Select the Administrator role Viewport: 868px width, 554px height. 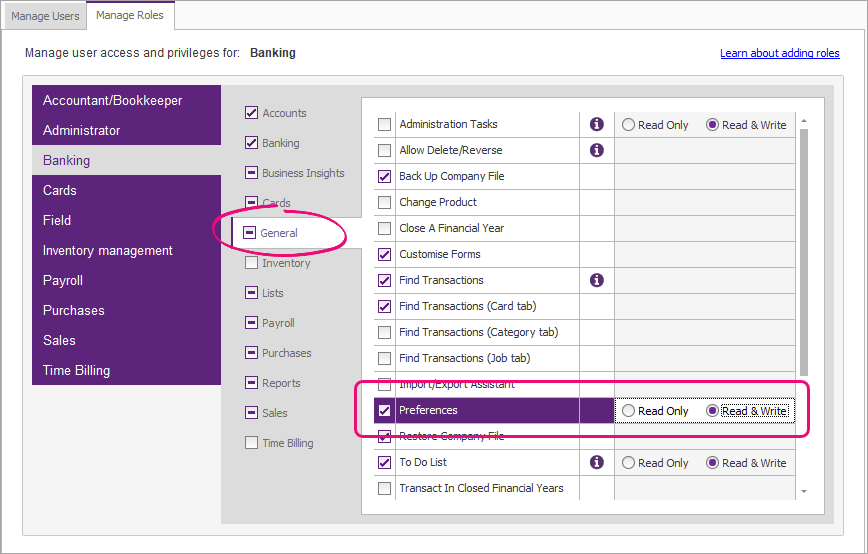click(126, 130)
